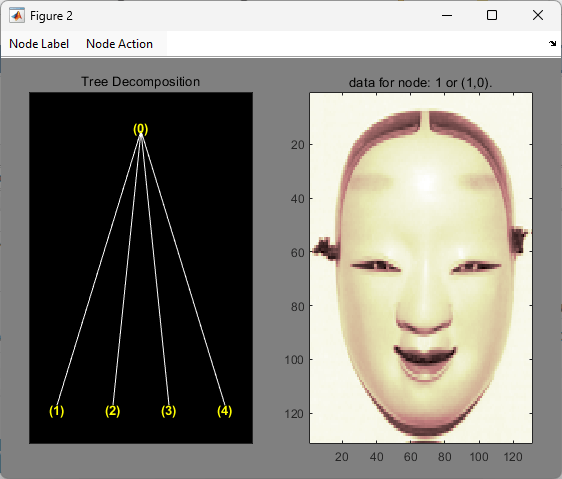
Task: Minimize the Figure 2 window
Action: [447, 15]
